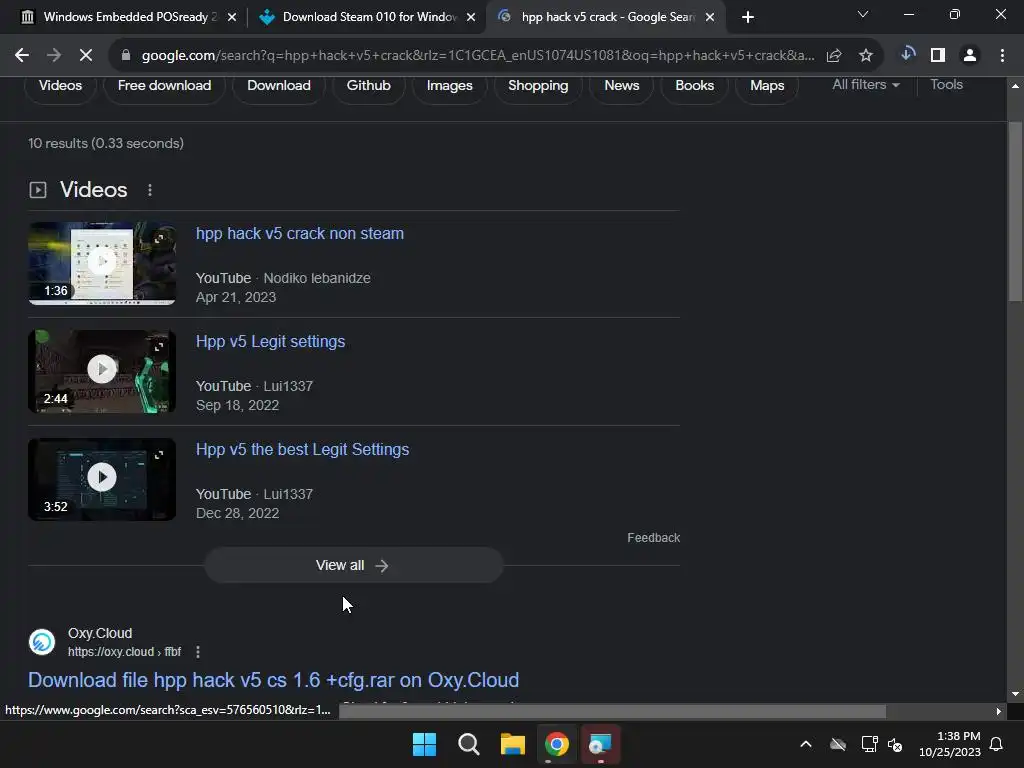Open the Windows Start menu

tap(424, 744)
